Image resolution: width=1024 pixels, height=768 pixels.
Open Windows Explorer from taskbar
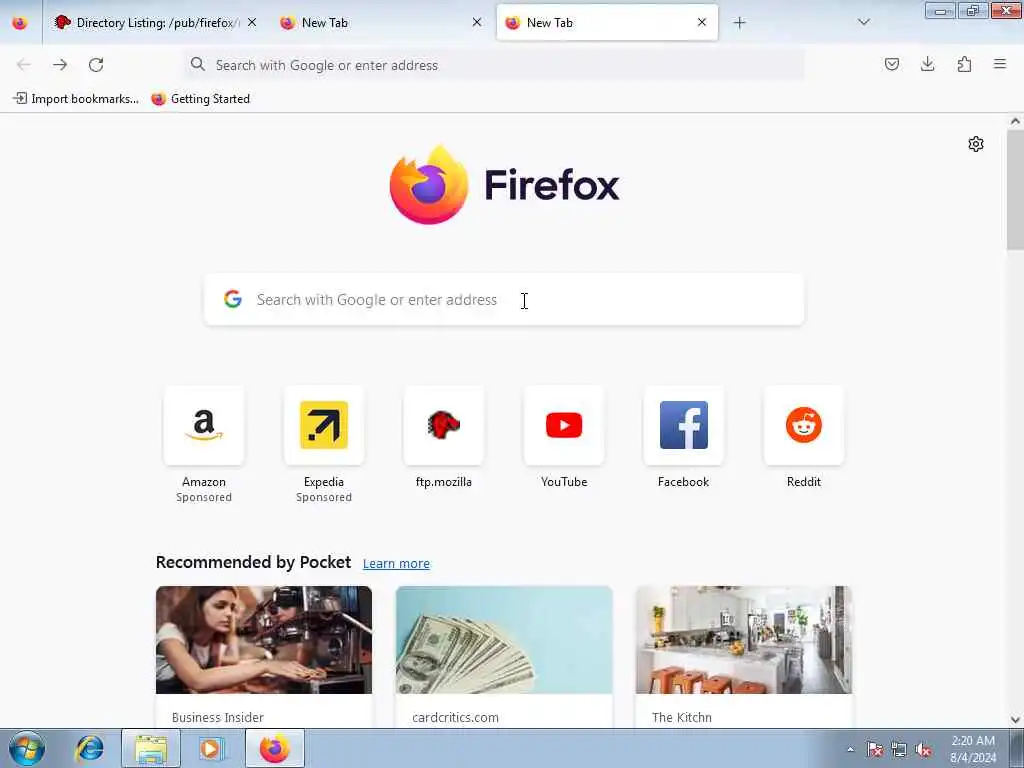tap(151, 748)
